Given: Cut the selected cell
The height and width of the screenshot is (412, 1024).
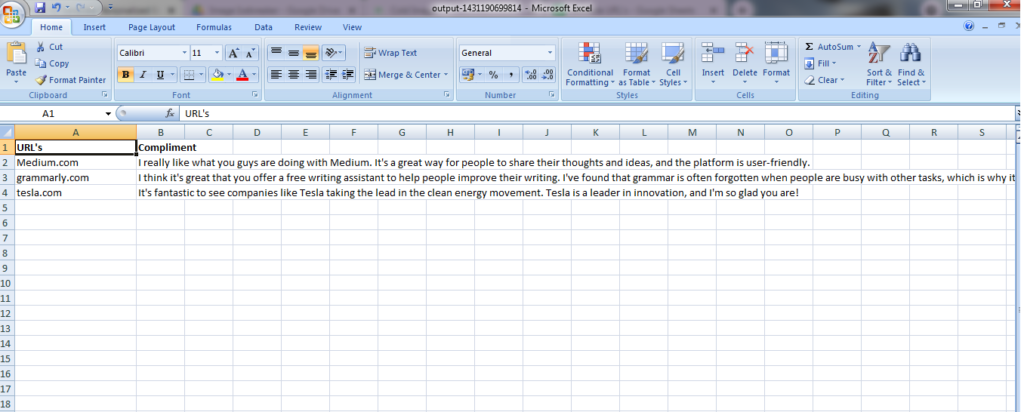Looking at the screenshot, I should [x=50, y=47].
